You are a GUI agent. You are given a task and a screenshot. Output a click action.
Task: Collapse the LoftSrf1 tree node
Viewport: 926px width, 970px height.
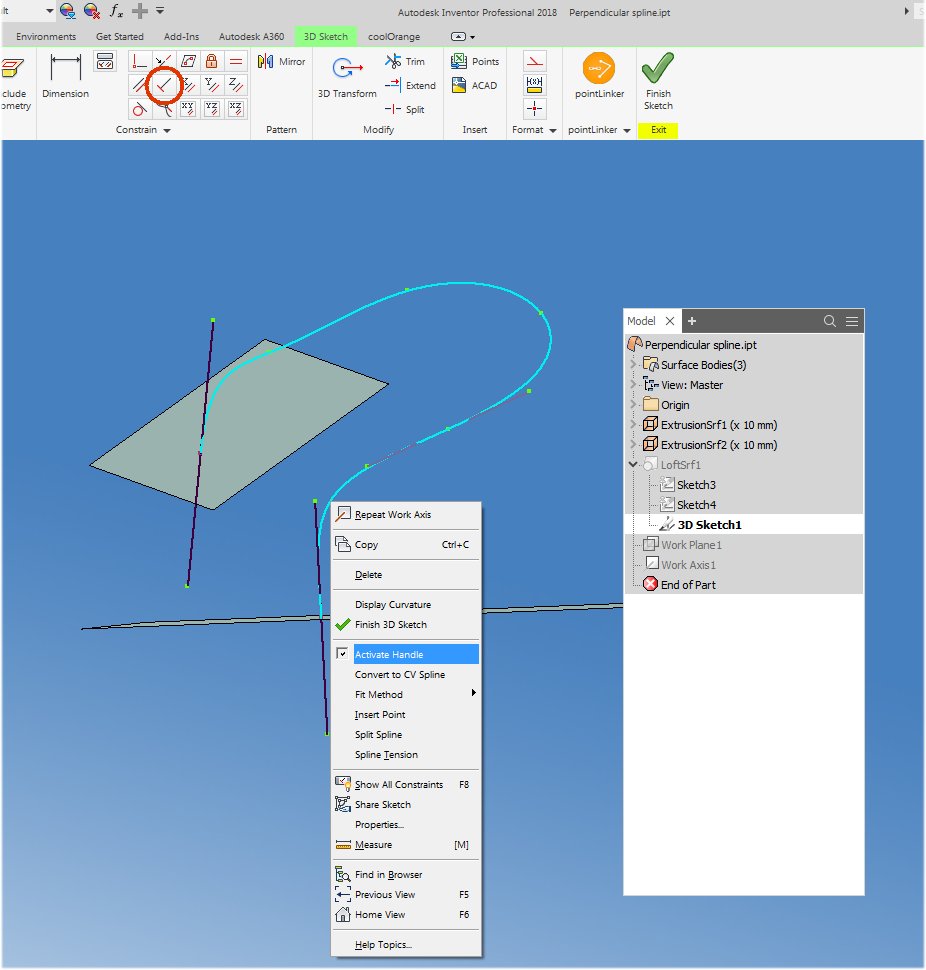coord(634,464)
